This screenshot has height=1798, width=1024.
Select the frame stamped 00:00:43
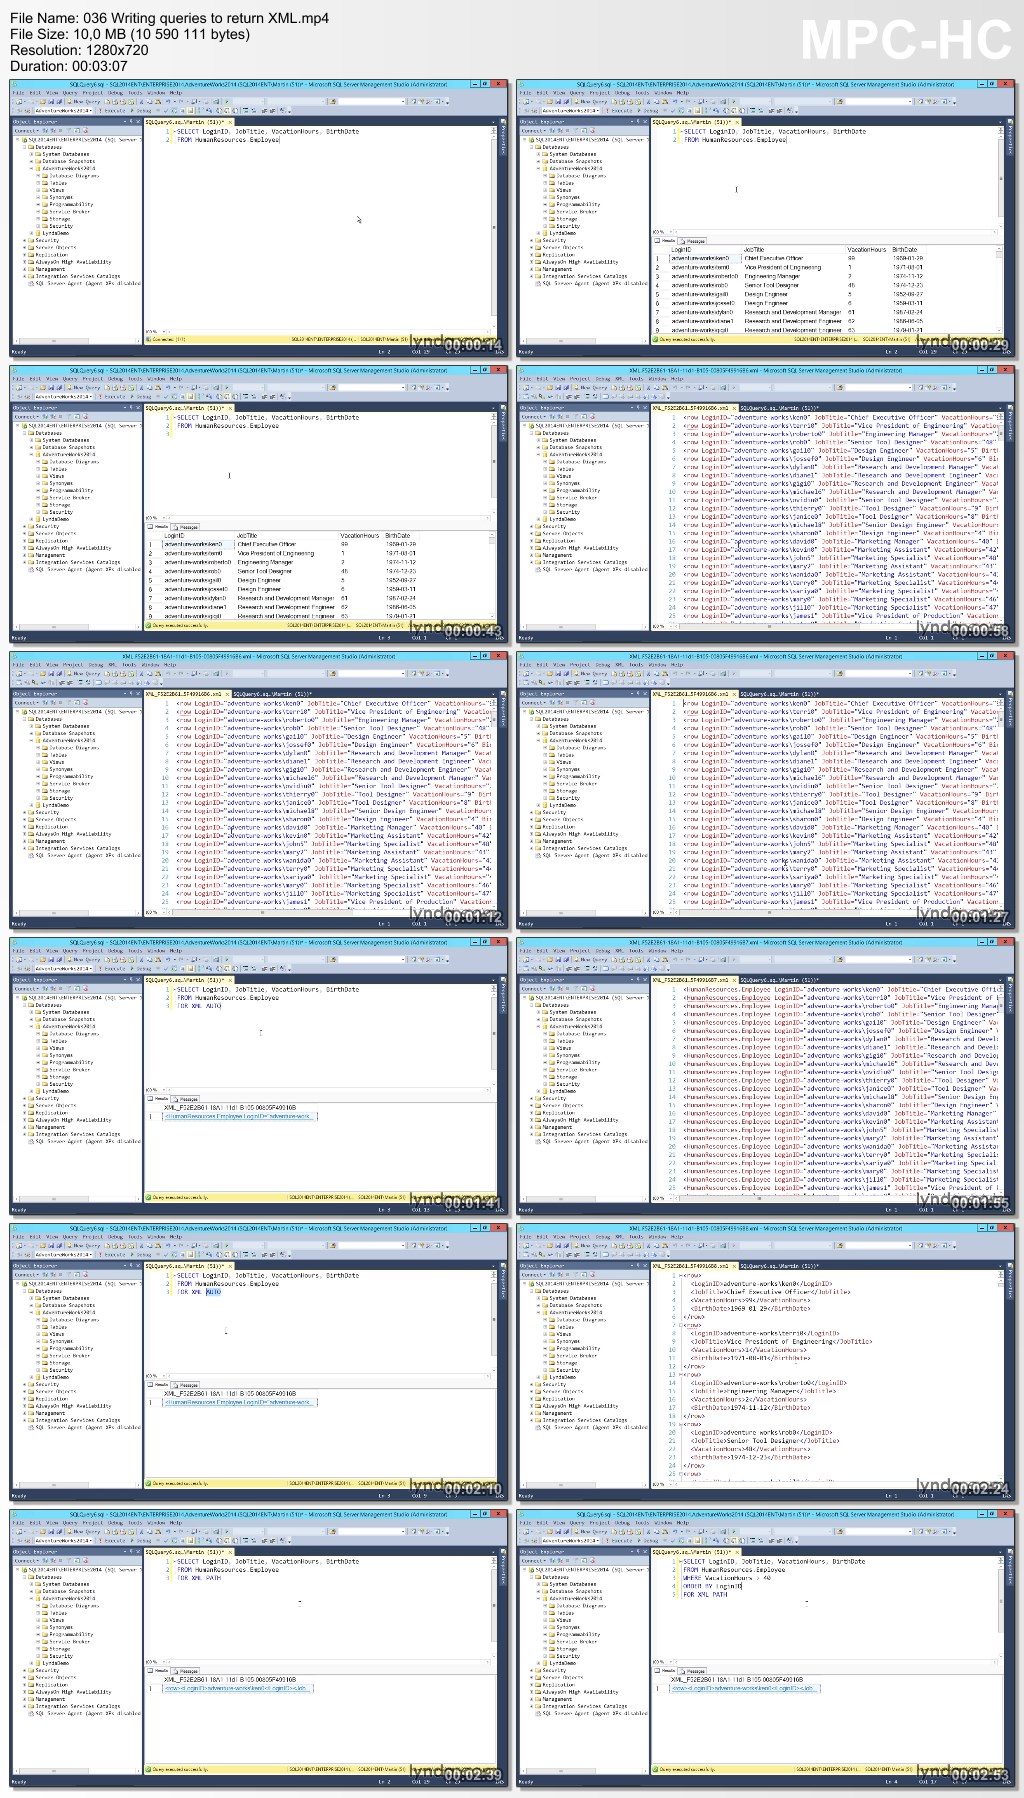tap(259, 504)
